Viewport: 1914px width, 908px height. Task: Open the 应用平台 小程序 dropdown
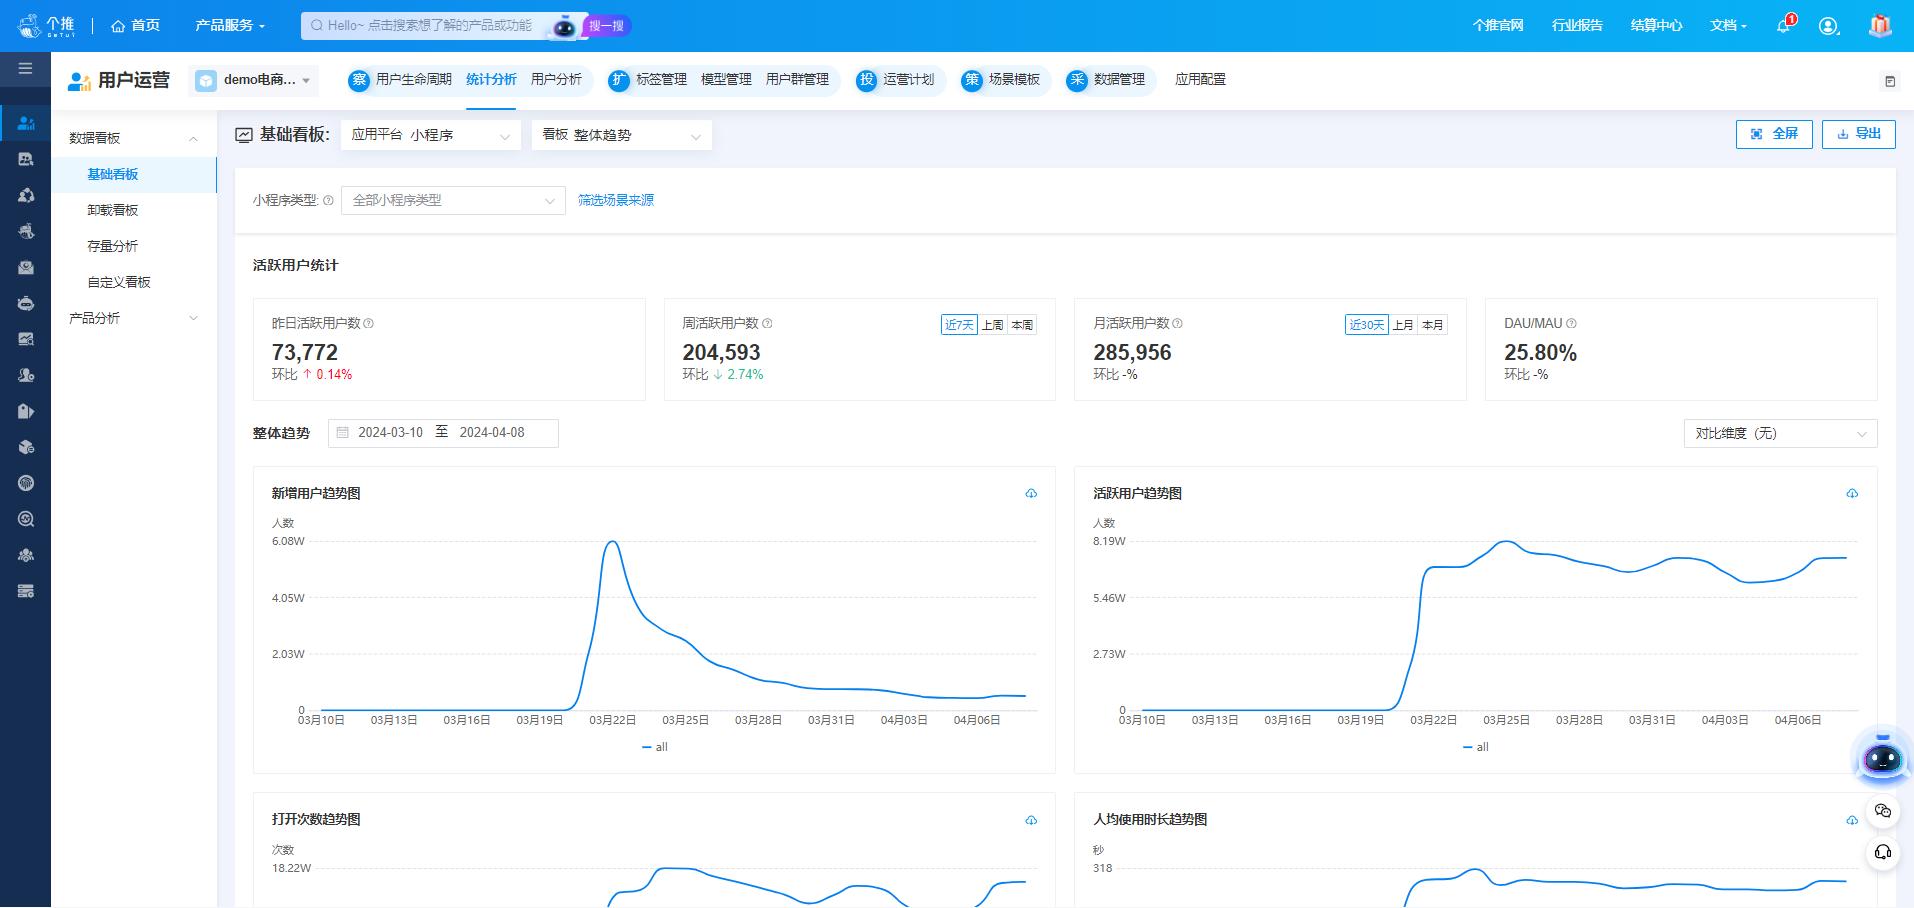coord(431,135)
